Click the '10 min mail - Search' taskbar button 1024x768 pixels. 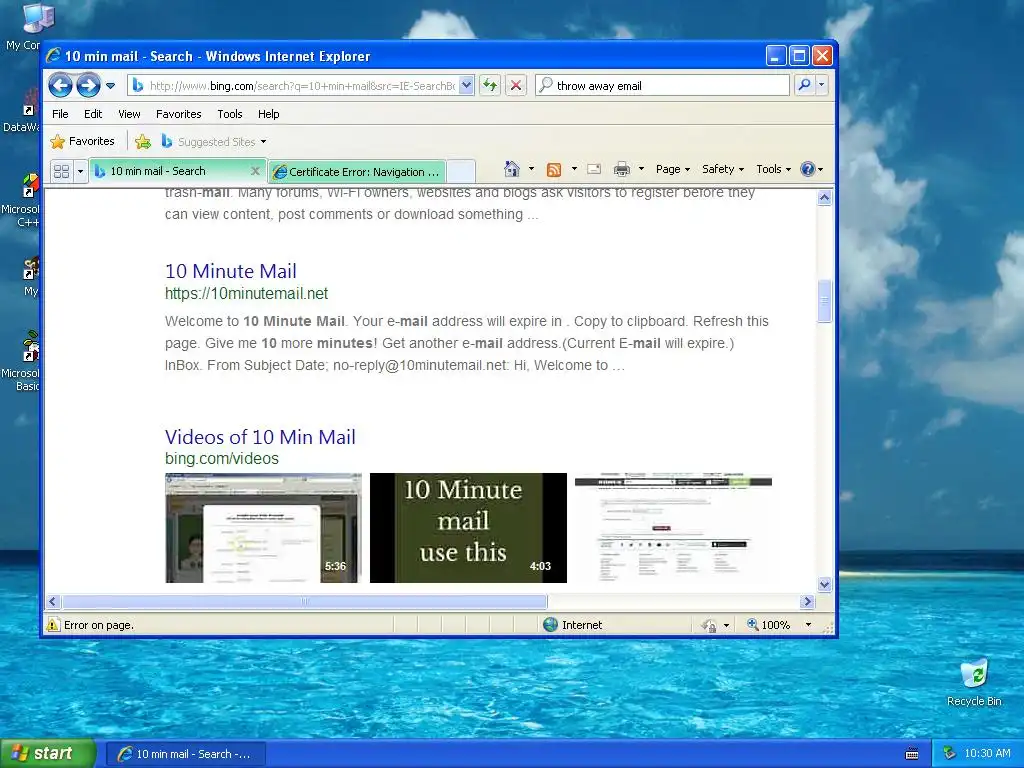(x=186, y=754)
